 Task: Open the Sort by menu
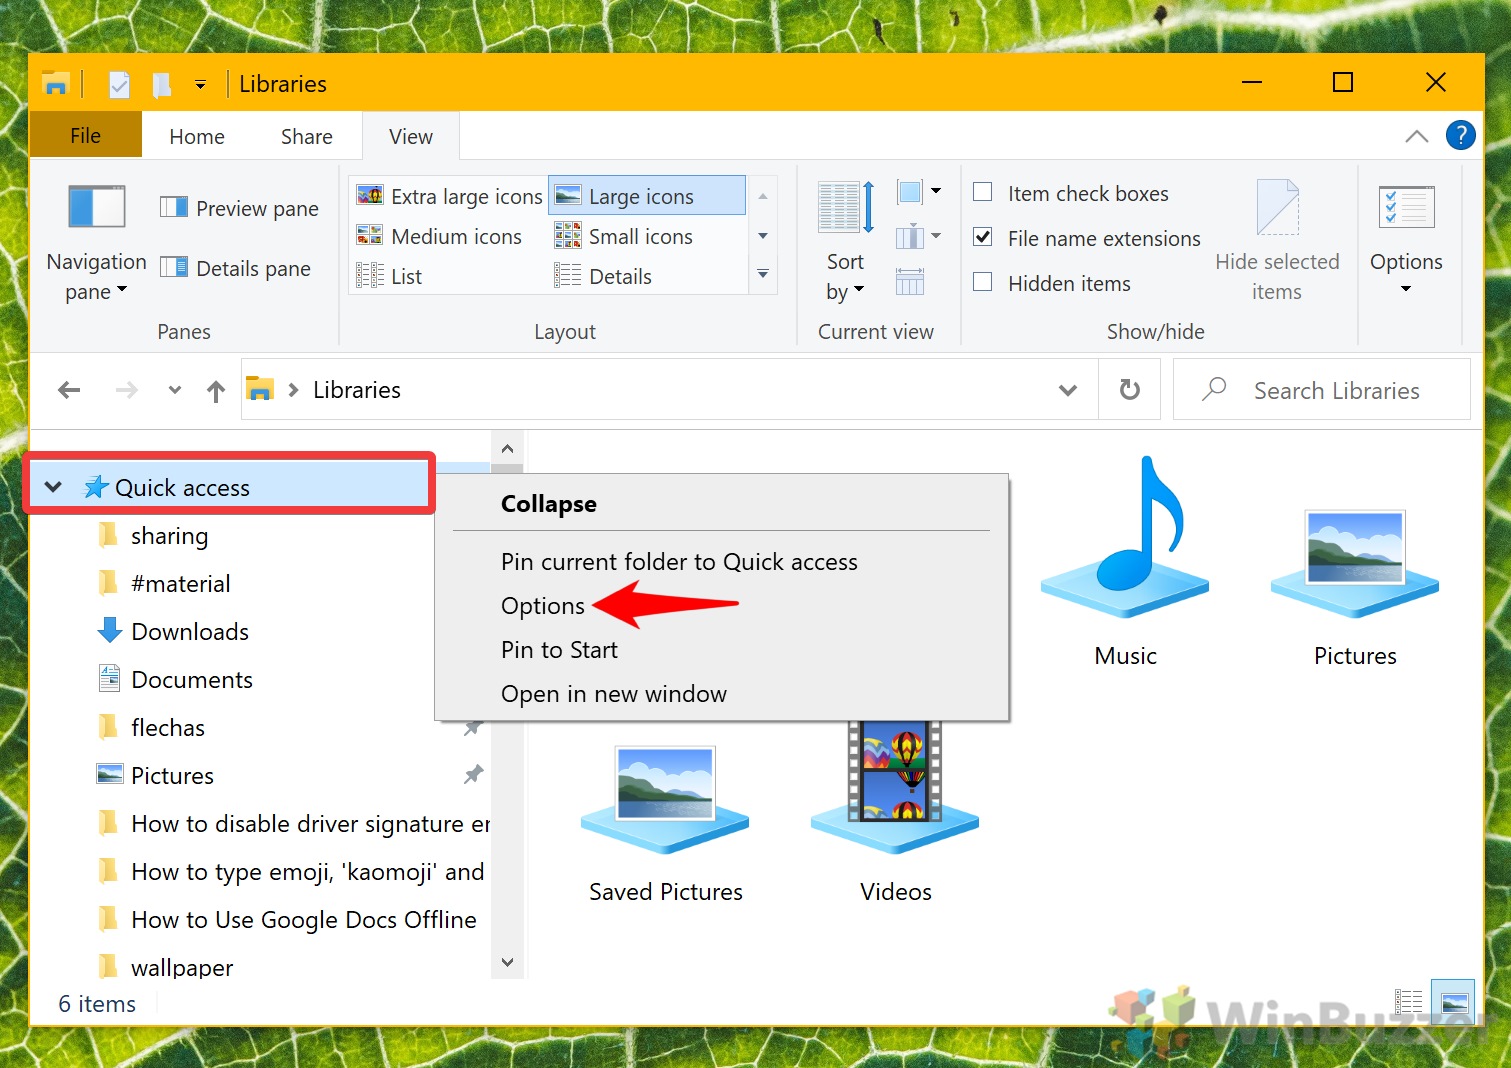click(x=846, y=240)
